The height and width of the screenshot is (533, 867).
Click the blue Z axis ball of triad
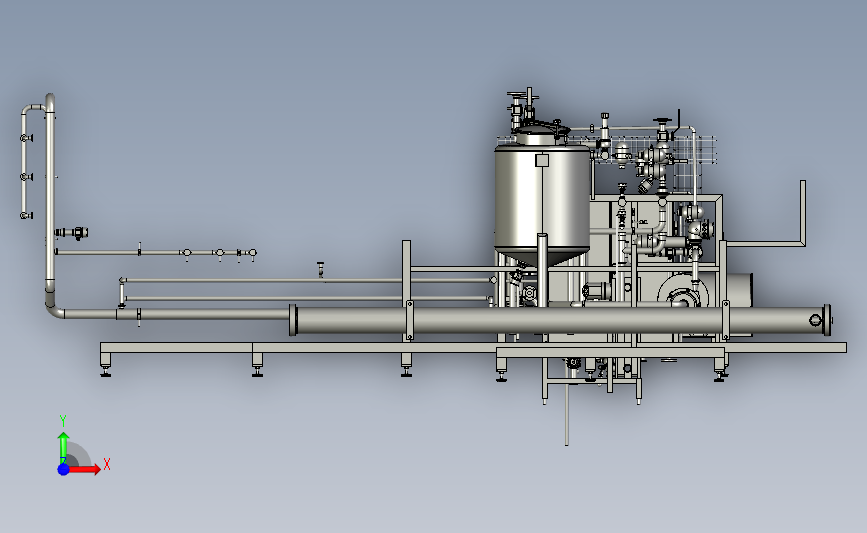[x=64, y=469]
